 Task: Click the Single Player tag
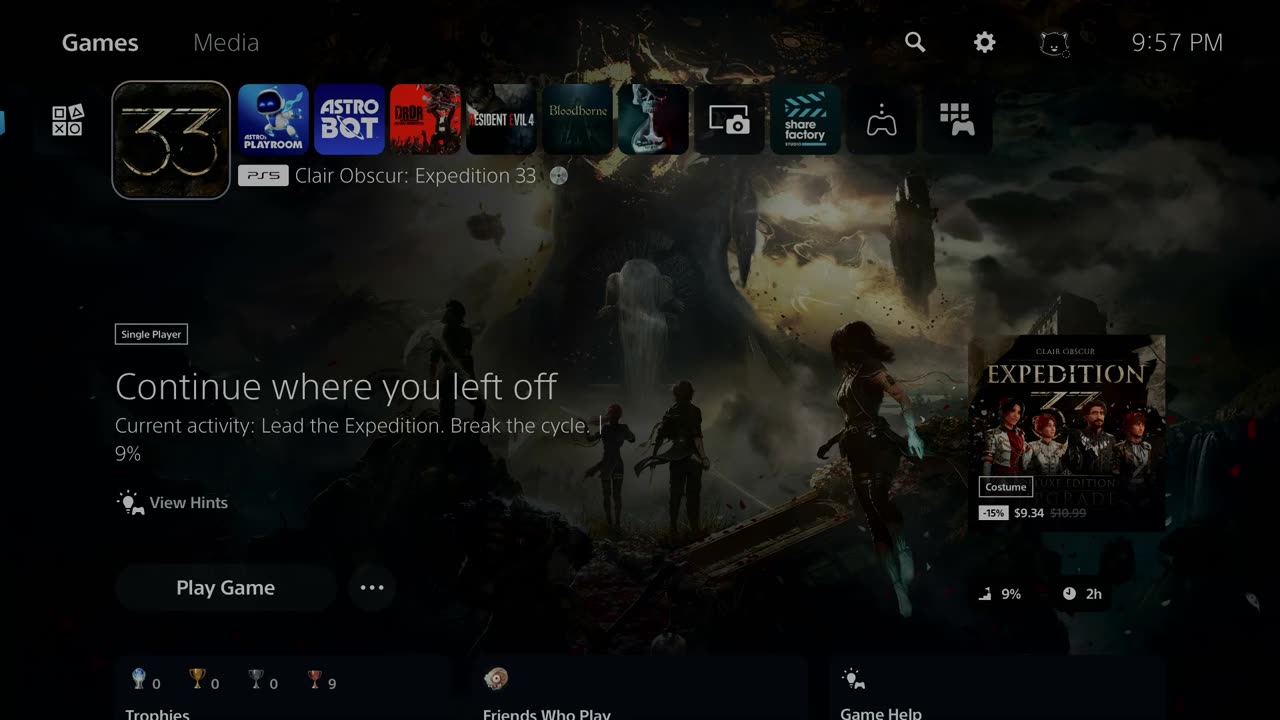[x=151, y=335]
